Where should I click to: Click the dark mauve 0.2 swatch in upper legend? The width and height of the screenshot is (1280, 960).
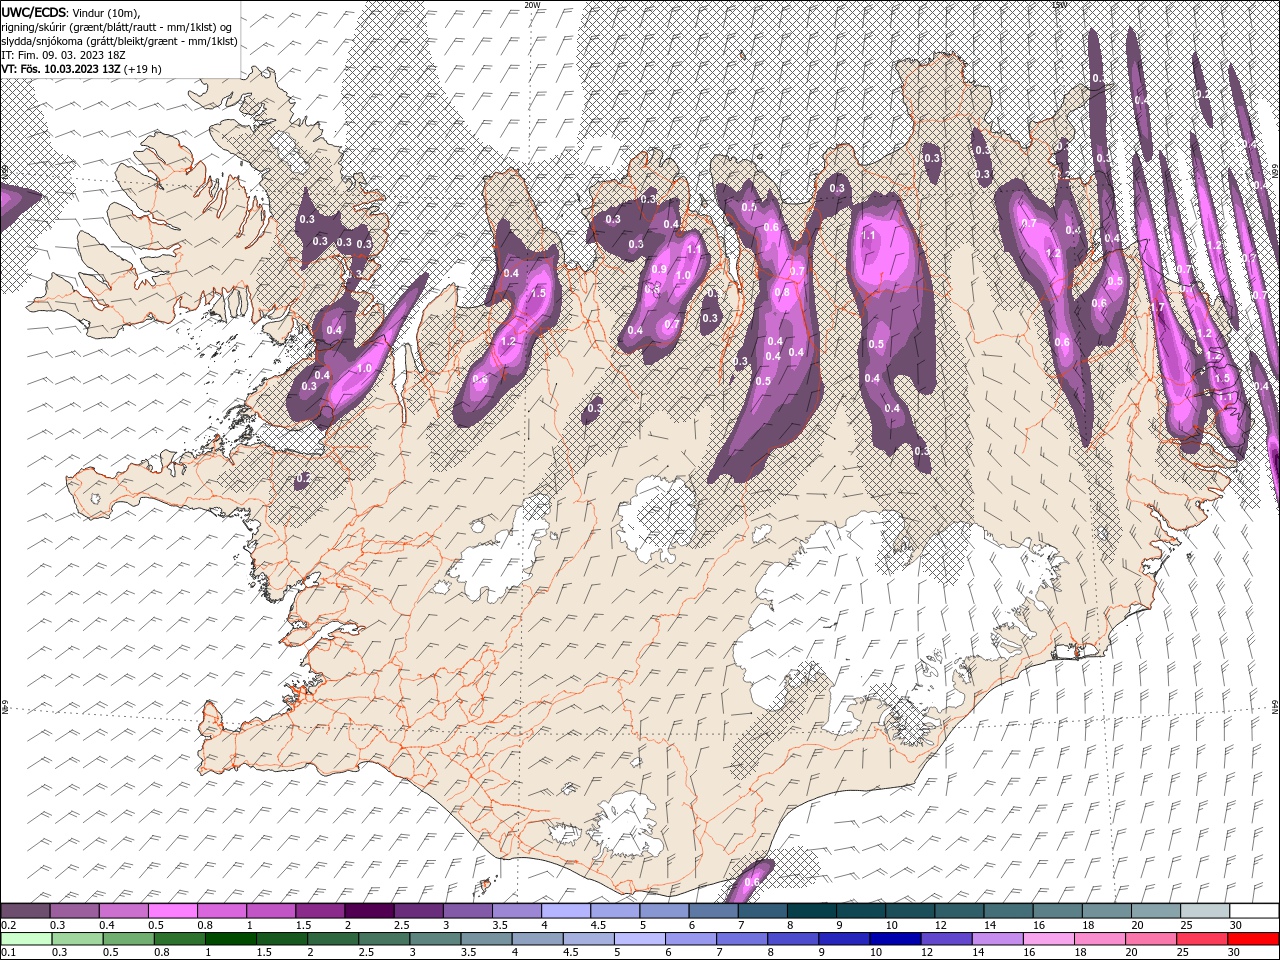pyautogui.click(x=25, y=911)
